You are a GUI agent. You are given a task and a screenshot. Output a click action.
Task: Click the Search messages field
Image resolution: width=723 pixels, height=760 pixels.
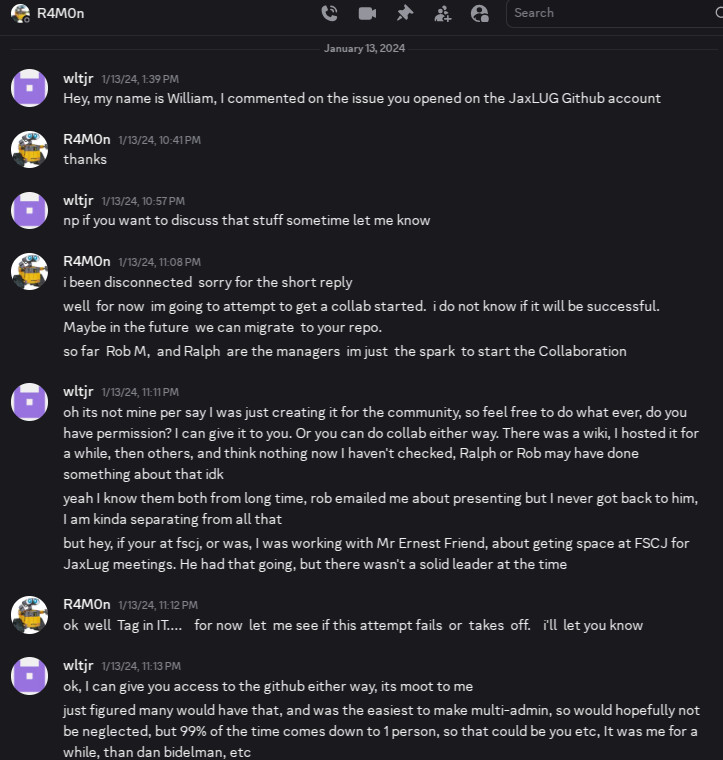[x=610, y=13]
